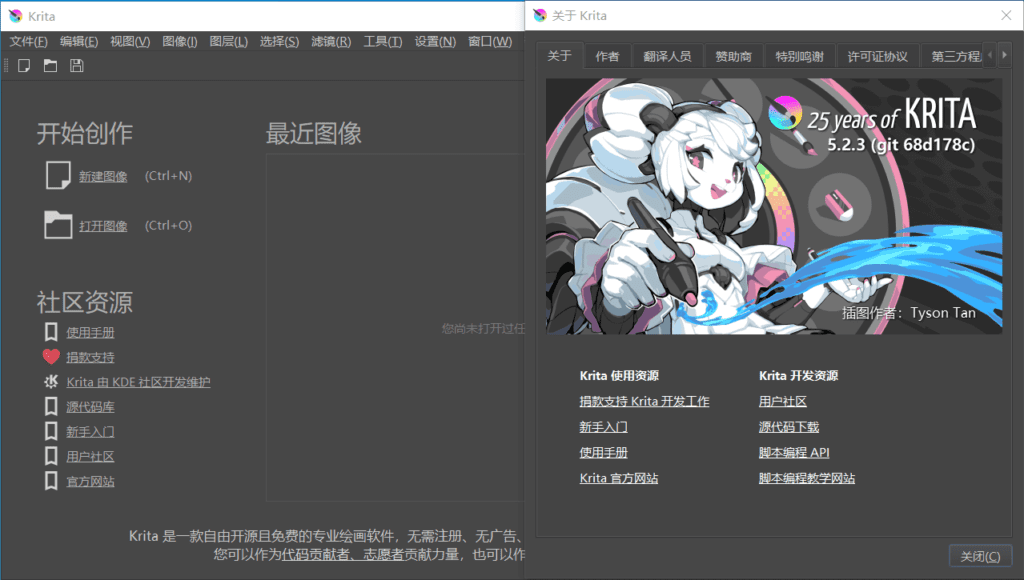Click the 关闭(C) button

pos(980,556)
